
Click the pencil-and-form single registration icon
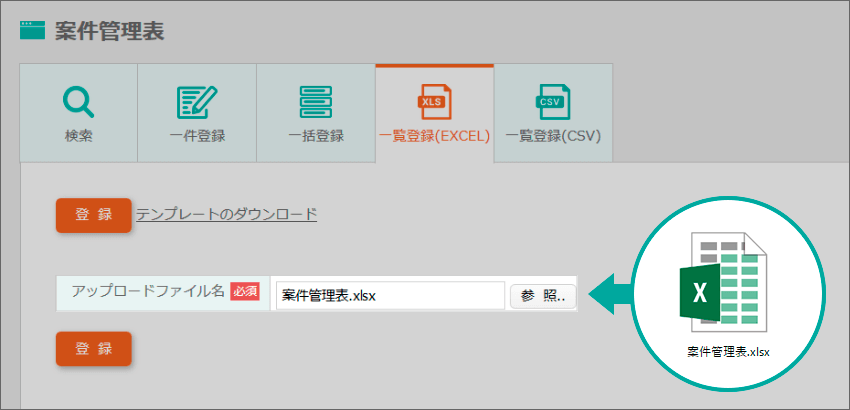197,102
